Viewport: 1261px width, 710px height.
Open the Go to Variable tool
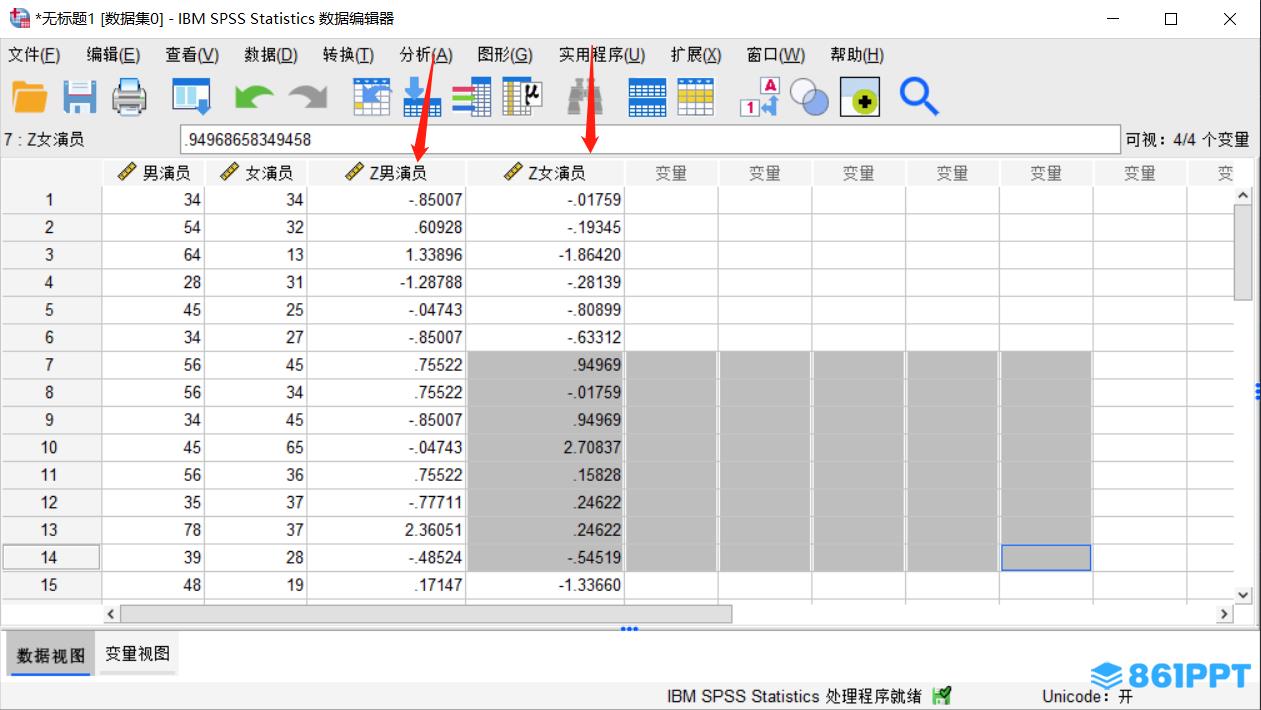(422, 97)
